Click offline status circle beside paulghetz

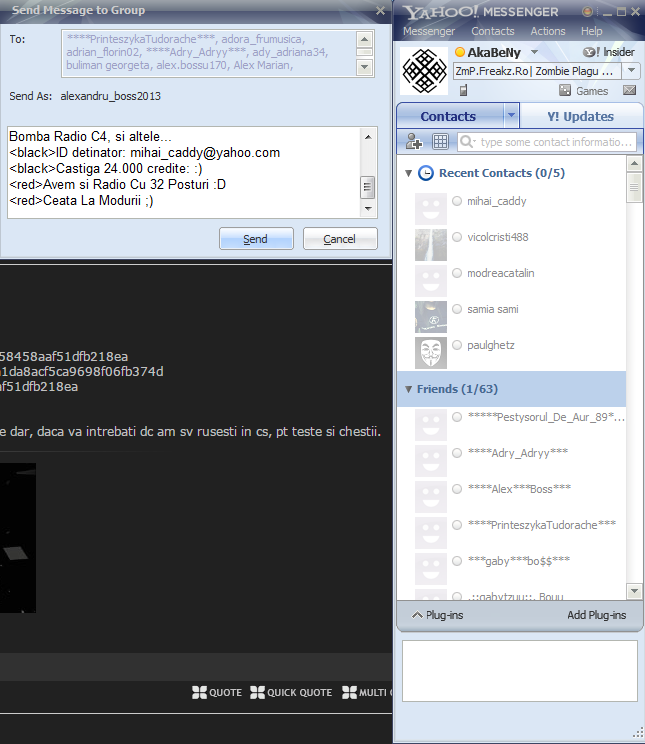457,345
